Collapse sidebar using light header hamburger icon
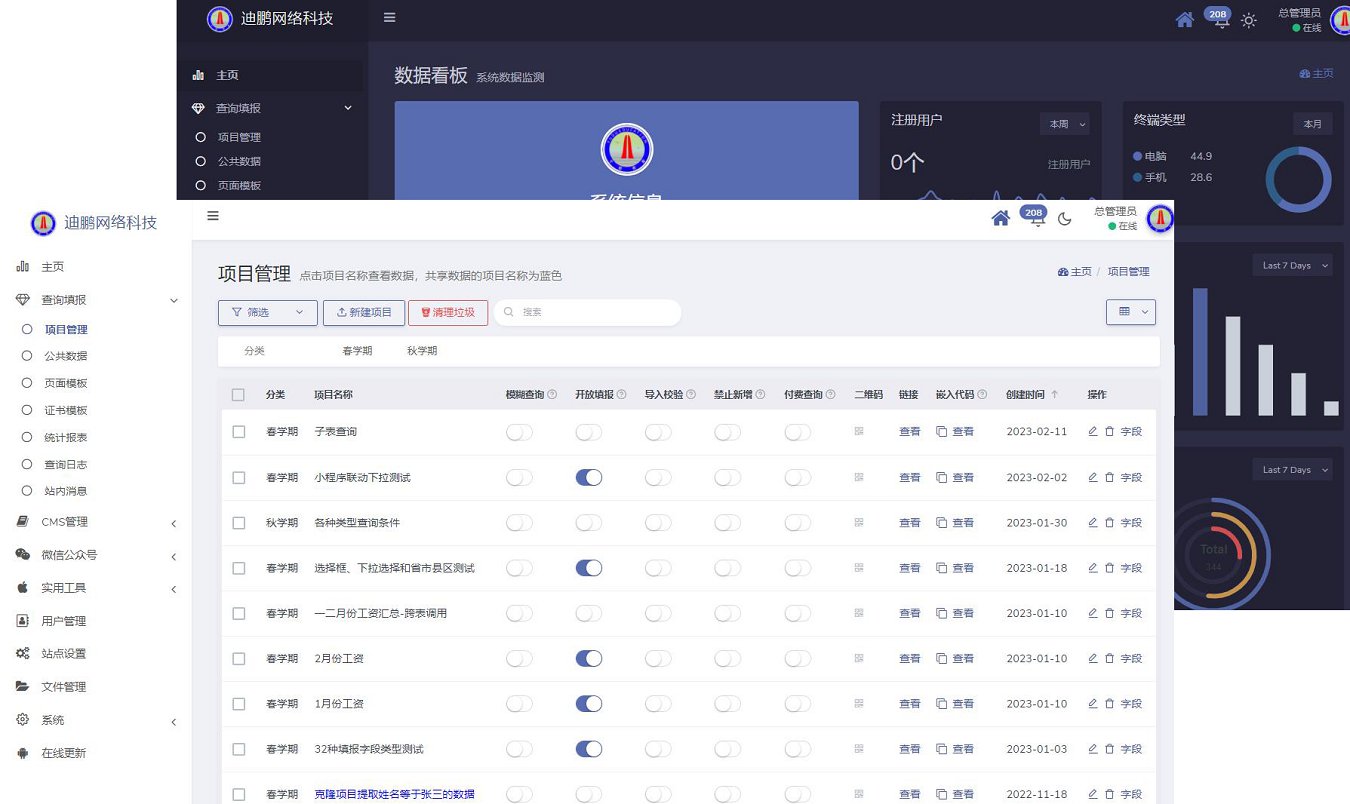 point(213,216)
